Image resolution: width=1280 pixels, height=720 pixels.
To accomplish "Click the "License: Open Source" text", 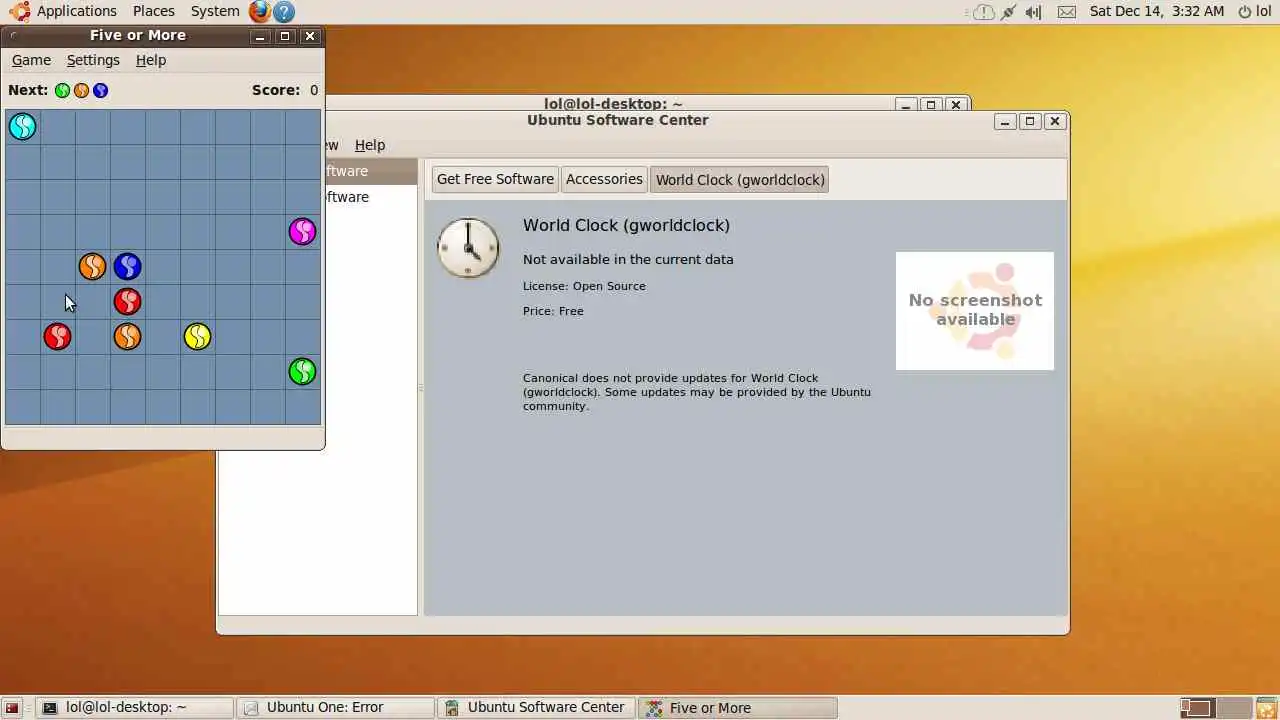I will point(584,286).
